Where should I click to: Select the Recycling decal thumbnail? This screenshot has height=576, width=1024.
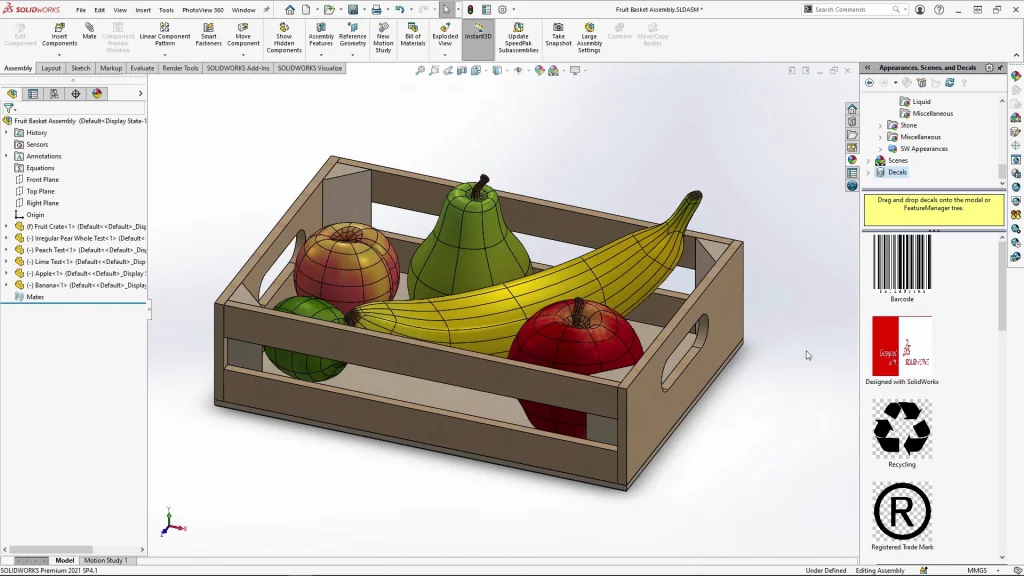902,428
